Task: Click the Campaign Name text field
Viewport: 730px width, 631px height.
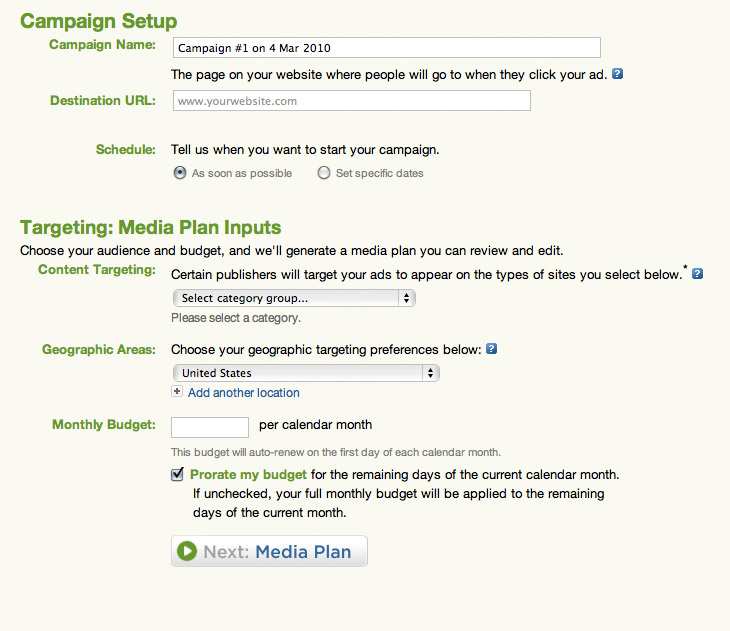Action: (386, 47)
